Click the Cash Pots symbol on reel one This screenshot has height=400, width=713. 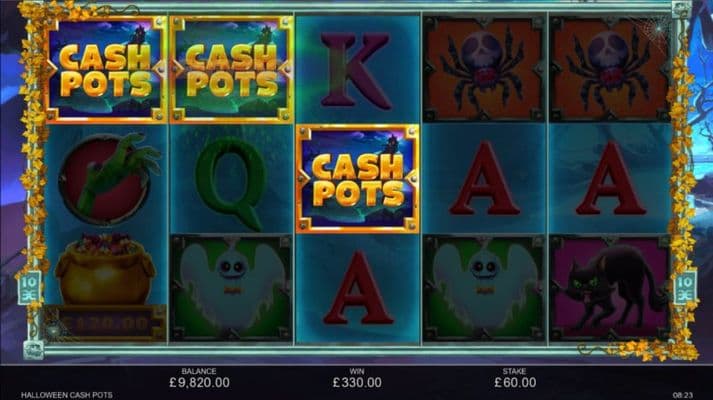click(105, 70)
